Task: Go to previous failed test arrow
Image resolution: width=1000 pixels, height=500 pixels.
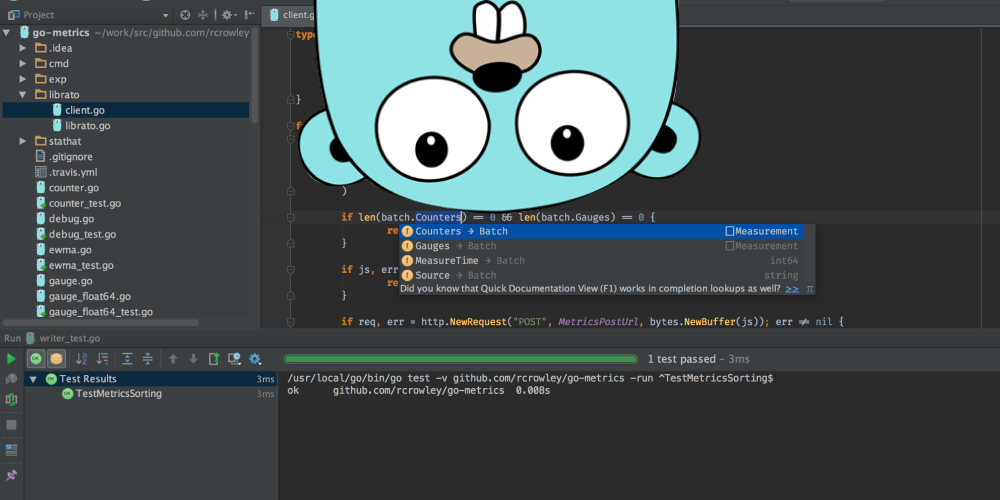Action: pos(173,359)
